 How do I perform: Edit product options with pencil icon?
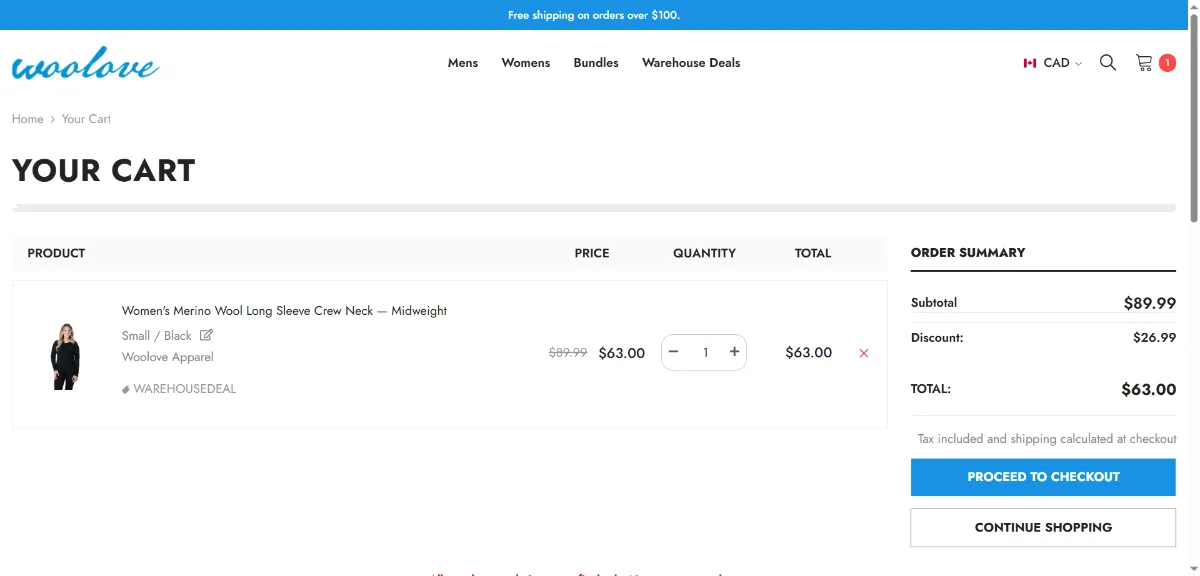pos(206,335)
